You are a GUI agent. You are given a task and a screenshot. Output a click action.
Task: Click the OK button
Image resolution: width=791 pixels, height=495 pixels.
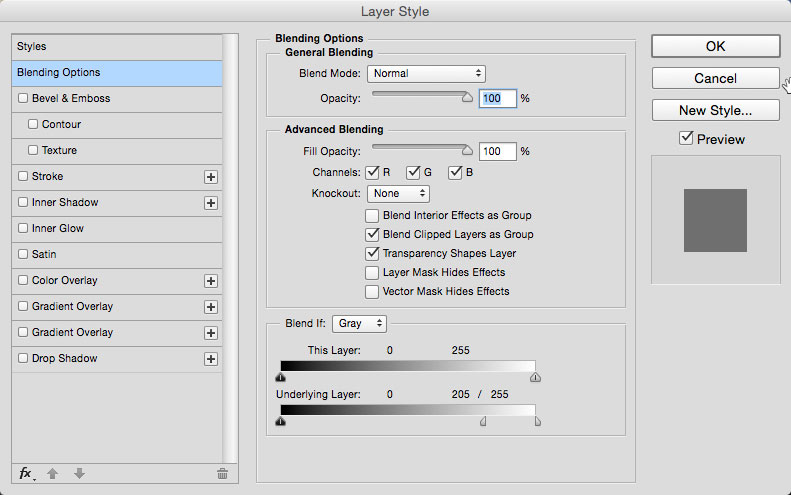[715, 46]
